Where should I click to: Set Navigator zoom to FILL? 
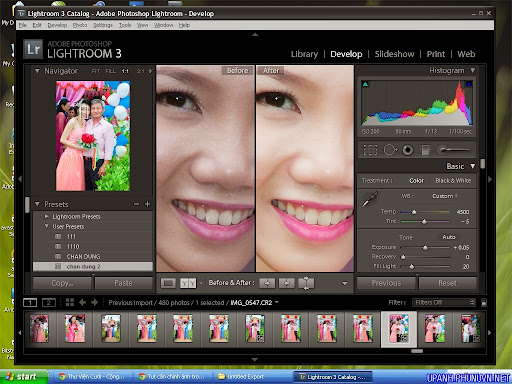point(111,71)
